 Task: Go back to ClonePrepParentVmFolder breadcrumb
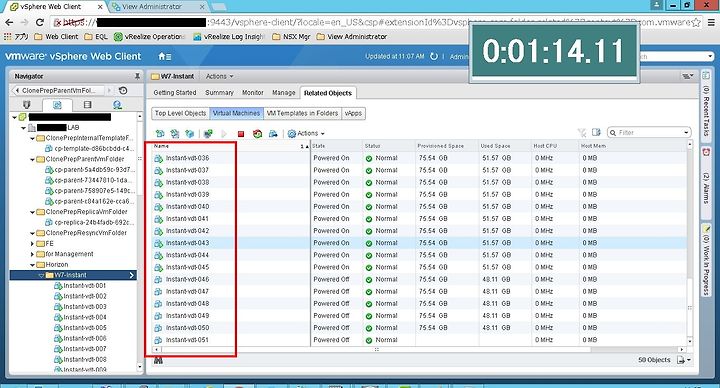(60, 90)
